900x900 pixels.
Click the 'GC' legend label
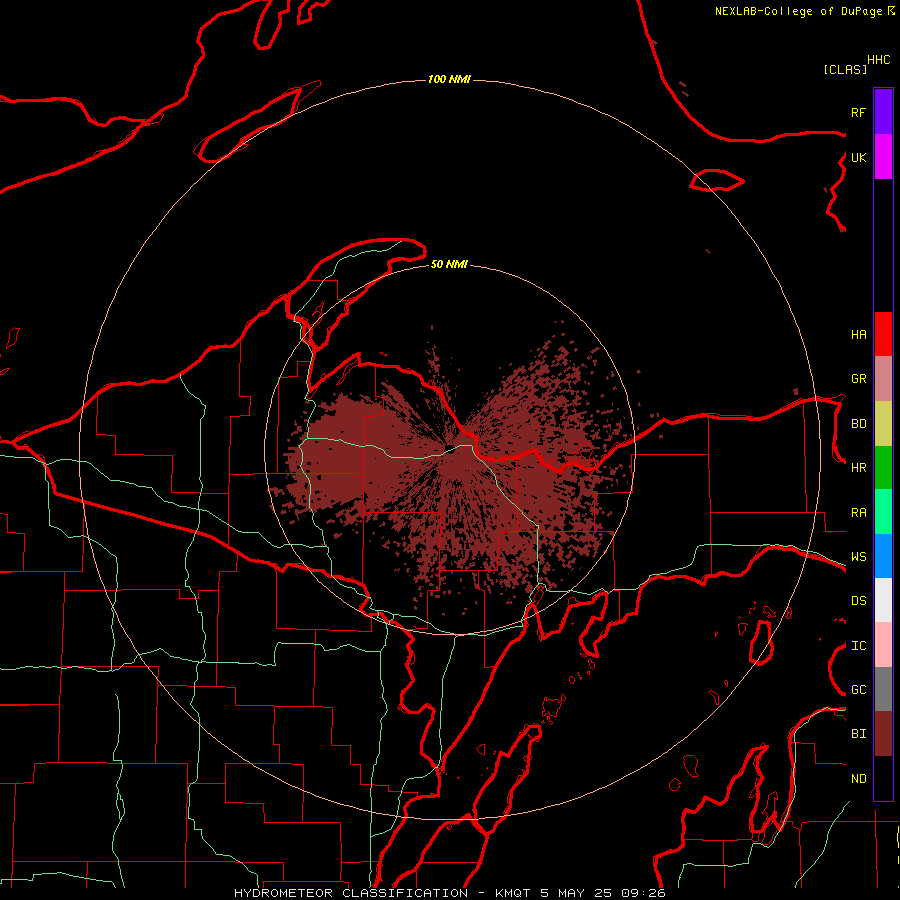858,690
